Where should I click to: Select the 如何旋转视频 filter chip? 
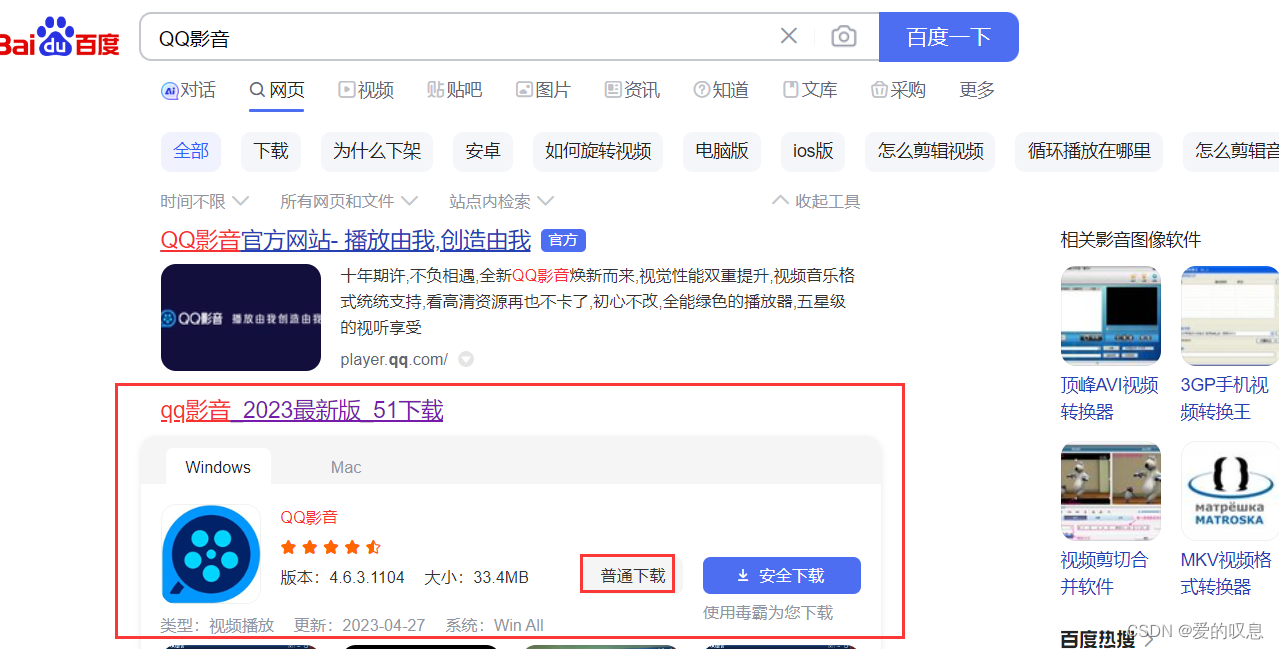click(x=598, y=151)
